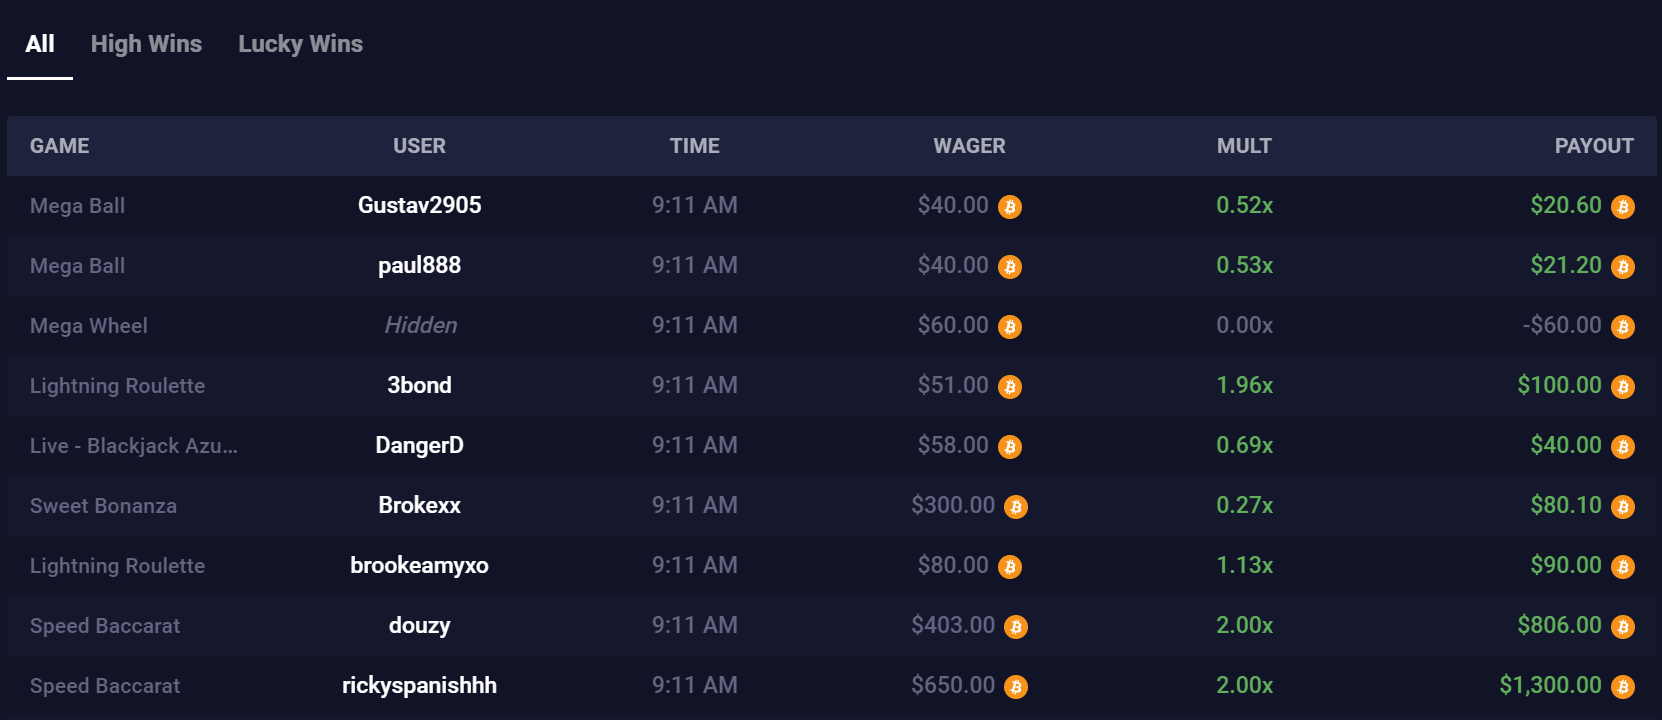Open the Mega Wheel game
The width and height of the screenshot is (1662, 720).
[x=89, y=326]
